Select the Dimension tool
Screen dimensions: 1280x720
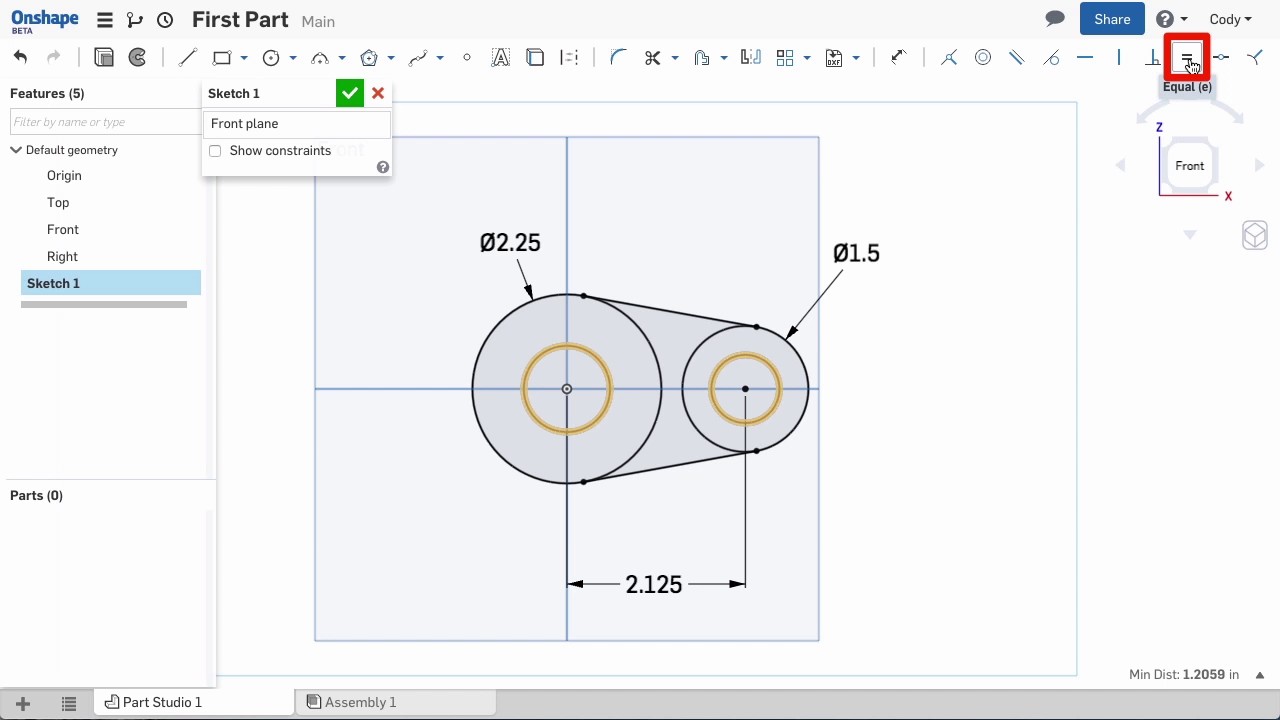(x=898, y=57)
